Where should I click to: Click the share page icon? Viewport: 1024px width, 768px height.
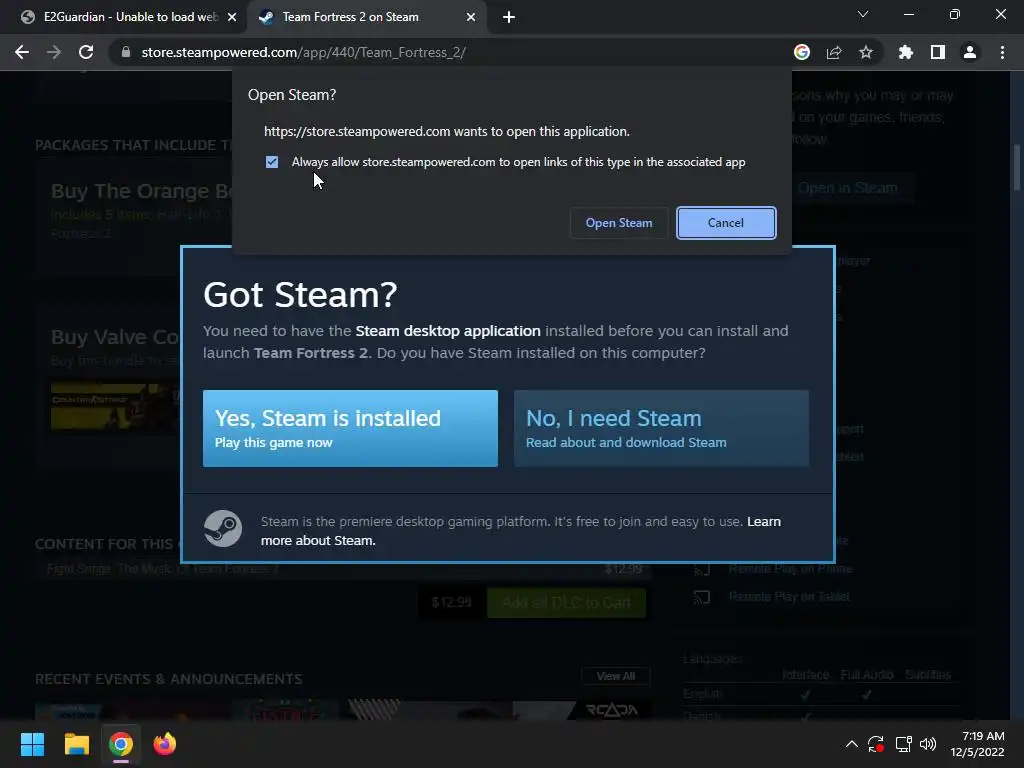pos(834,52)
